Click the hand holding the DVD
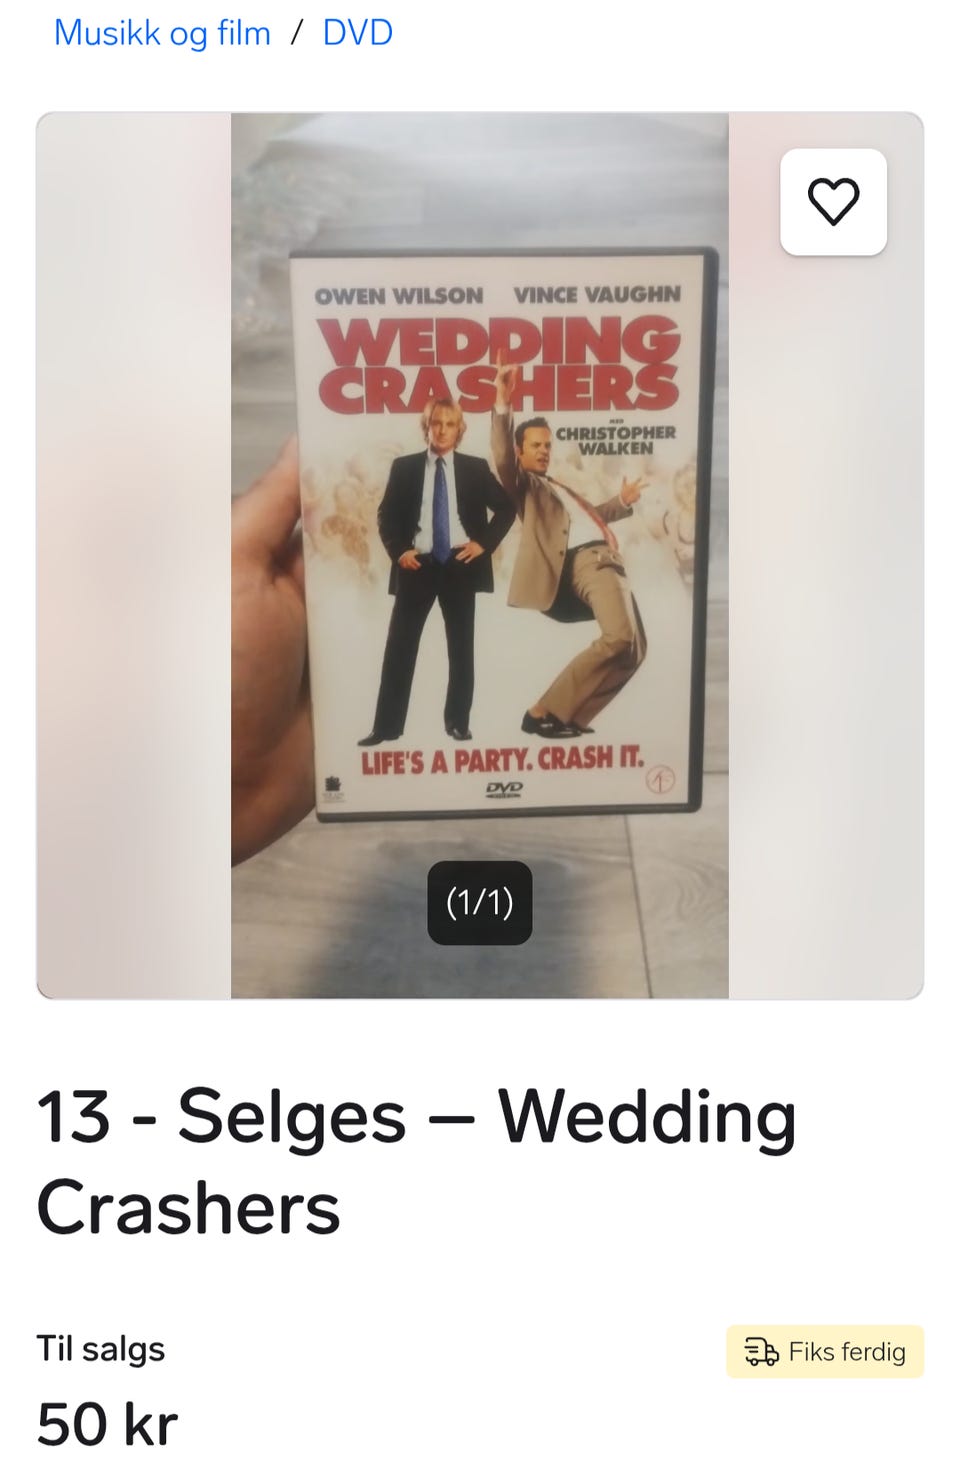The image size is (960, 1468). tap(268, 650)
